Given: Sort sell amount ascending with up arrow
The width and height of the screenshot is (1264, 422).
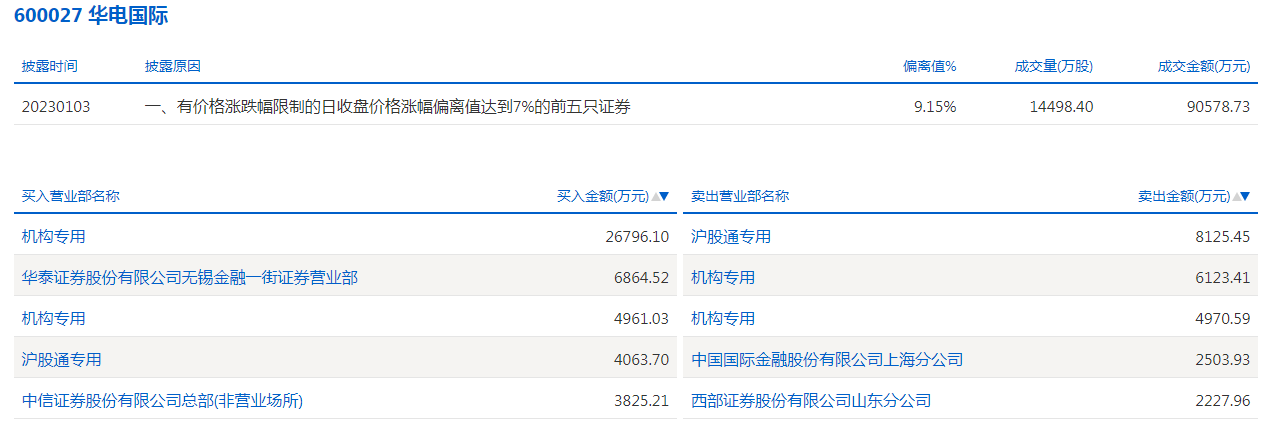Looking at the screenshot, I should tap(1236, 196).
